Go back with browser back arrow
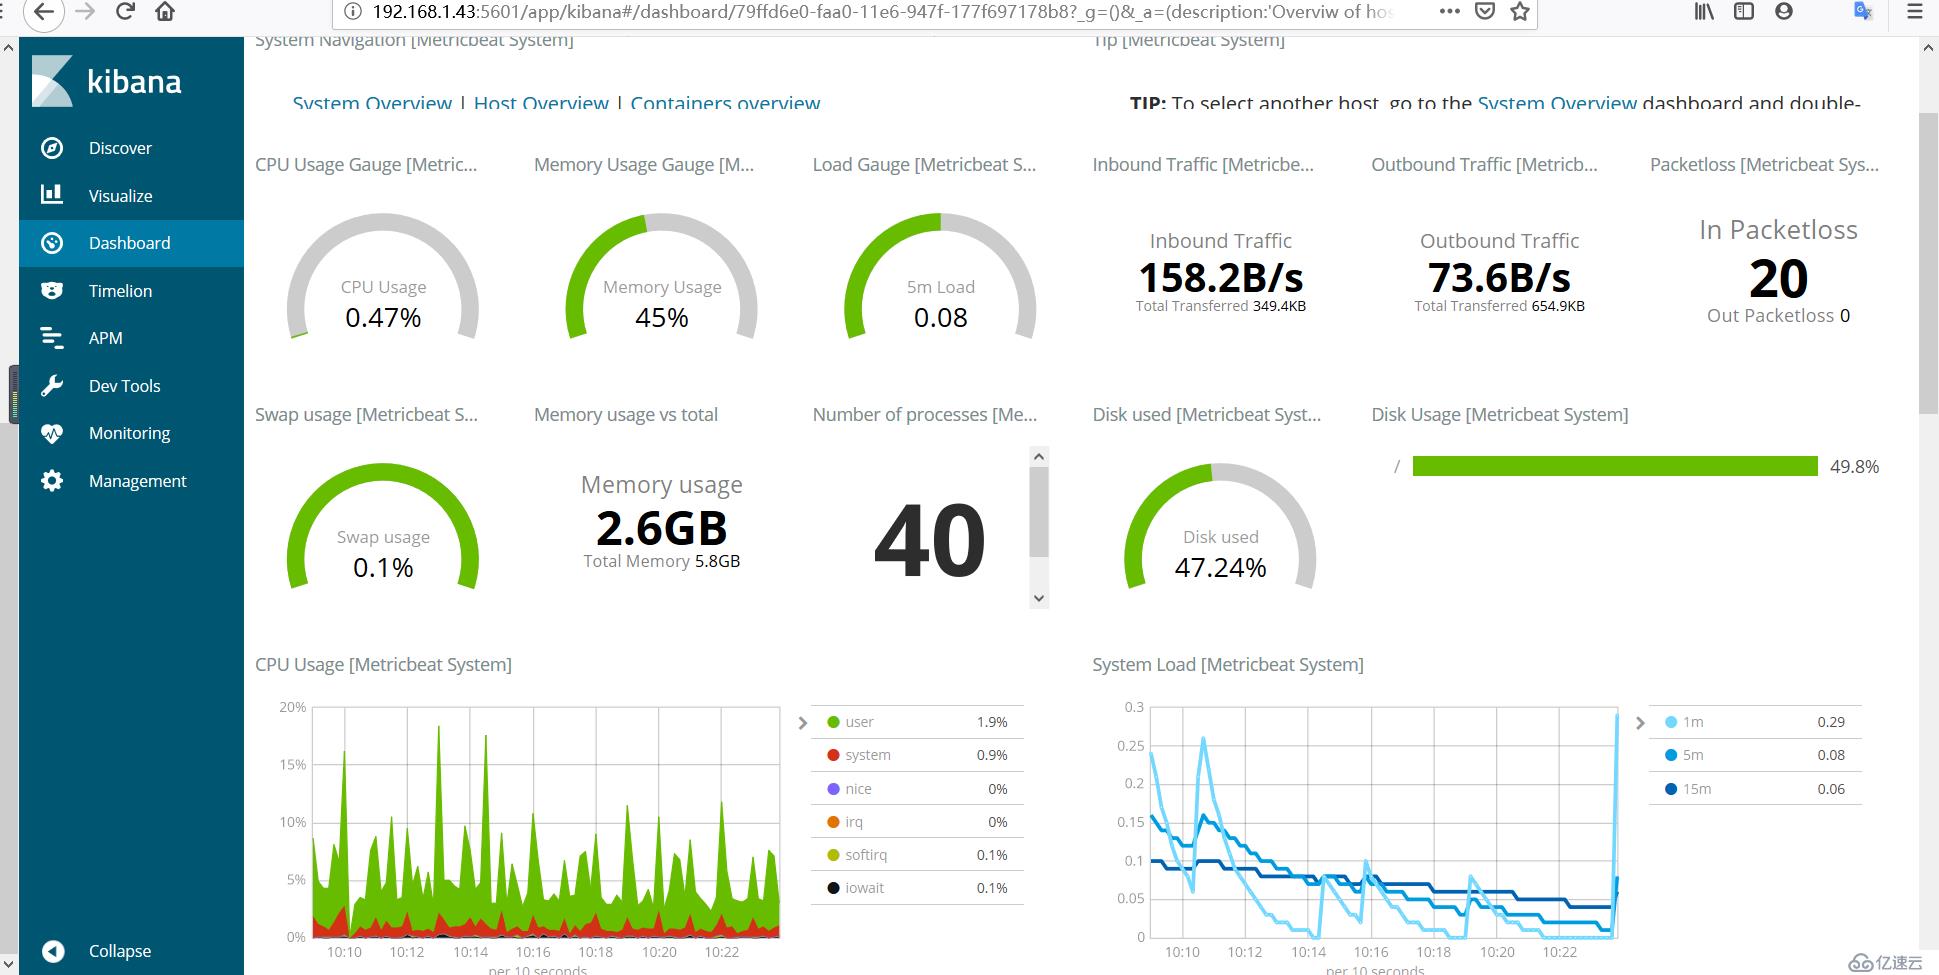 click(x=43, y=12)
